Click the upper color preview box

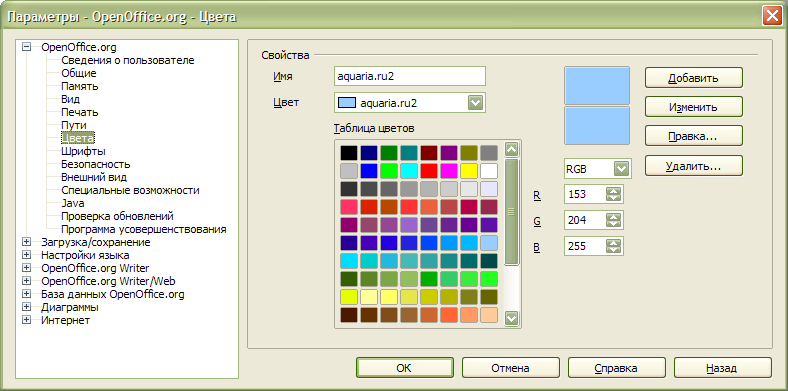[x=597, y=85]
